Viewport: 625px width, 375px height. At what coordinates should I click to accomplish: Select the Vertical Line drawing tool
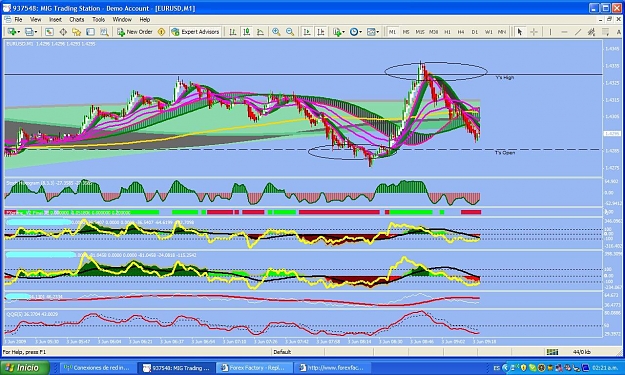(x=550, y=32)
